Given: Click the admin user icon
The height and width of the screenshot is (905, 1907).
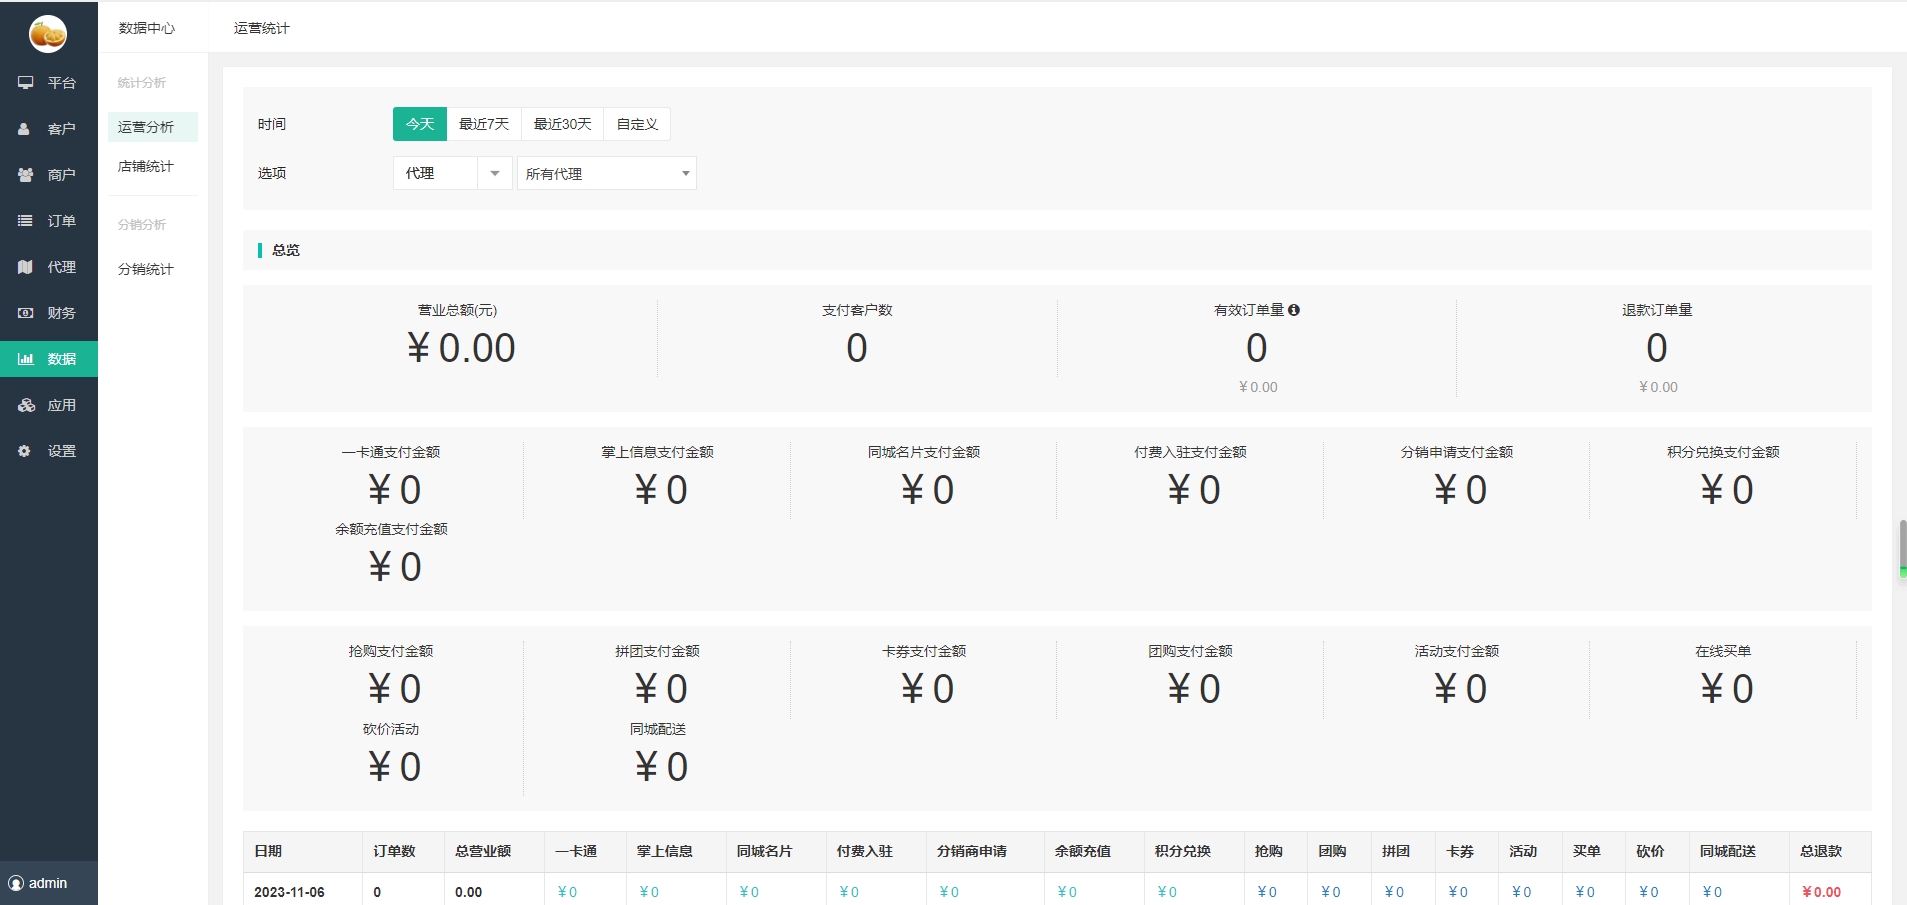Looking at the screenshot, I should (x=16, y=883).
